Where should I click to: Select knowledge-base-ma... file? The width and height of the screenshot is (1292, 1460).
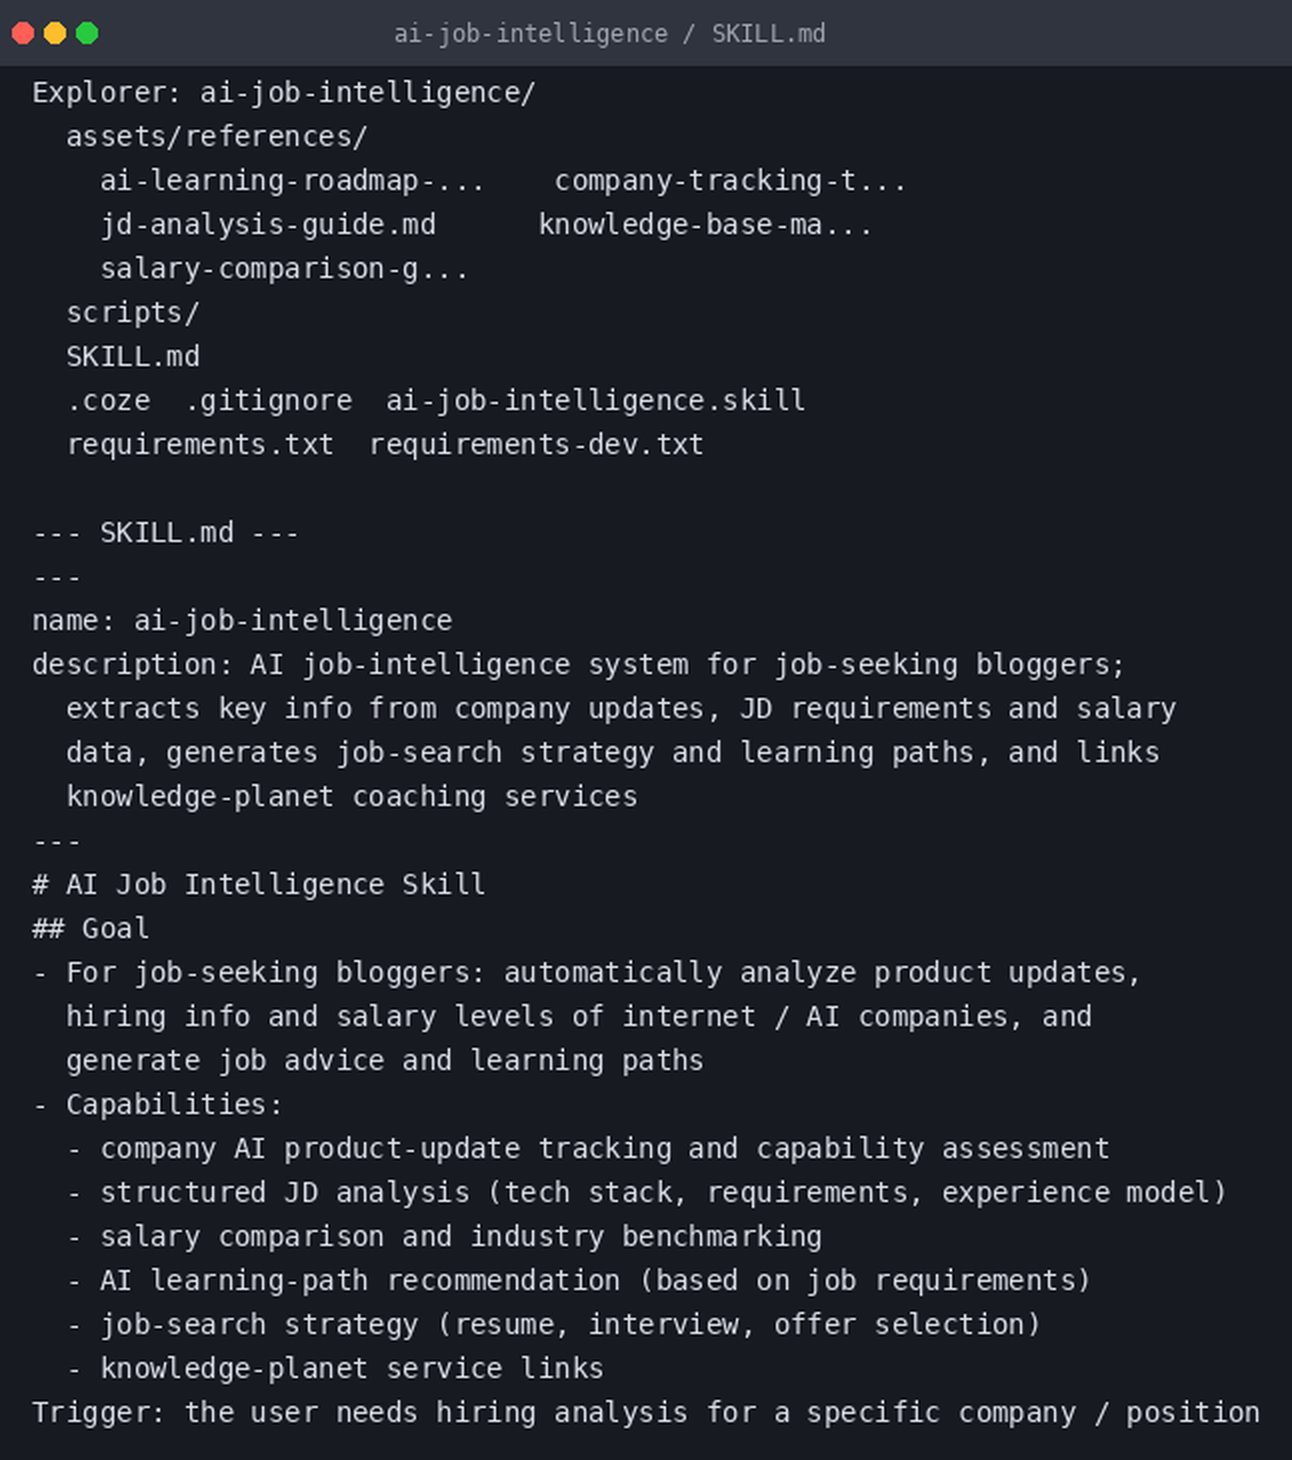(x=705, y=224)
